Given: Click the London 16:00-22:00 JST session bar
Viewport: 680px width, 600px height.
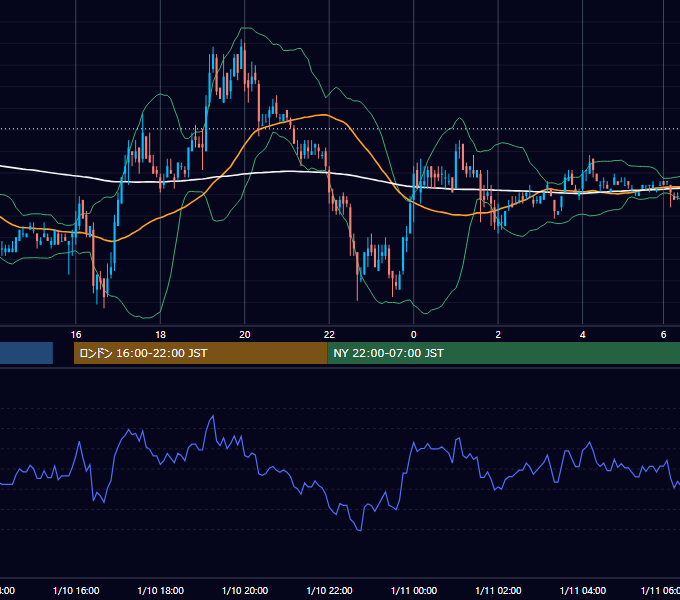Looking at the screenshot, I should click(200, 353).
